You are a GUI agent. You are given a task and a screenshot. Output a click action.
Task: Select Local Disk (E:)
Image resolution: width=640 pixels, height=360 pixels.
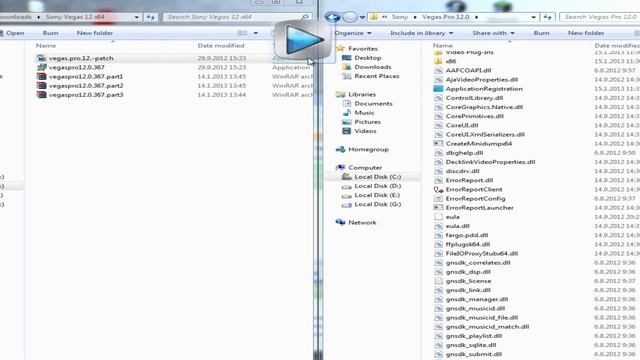coord(377,195)
